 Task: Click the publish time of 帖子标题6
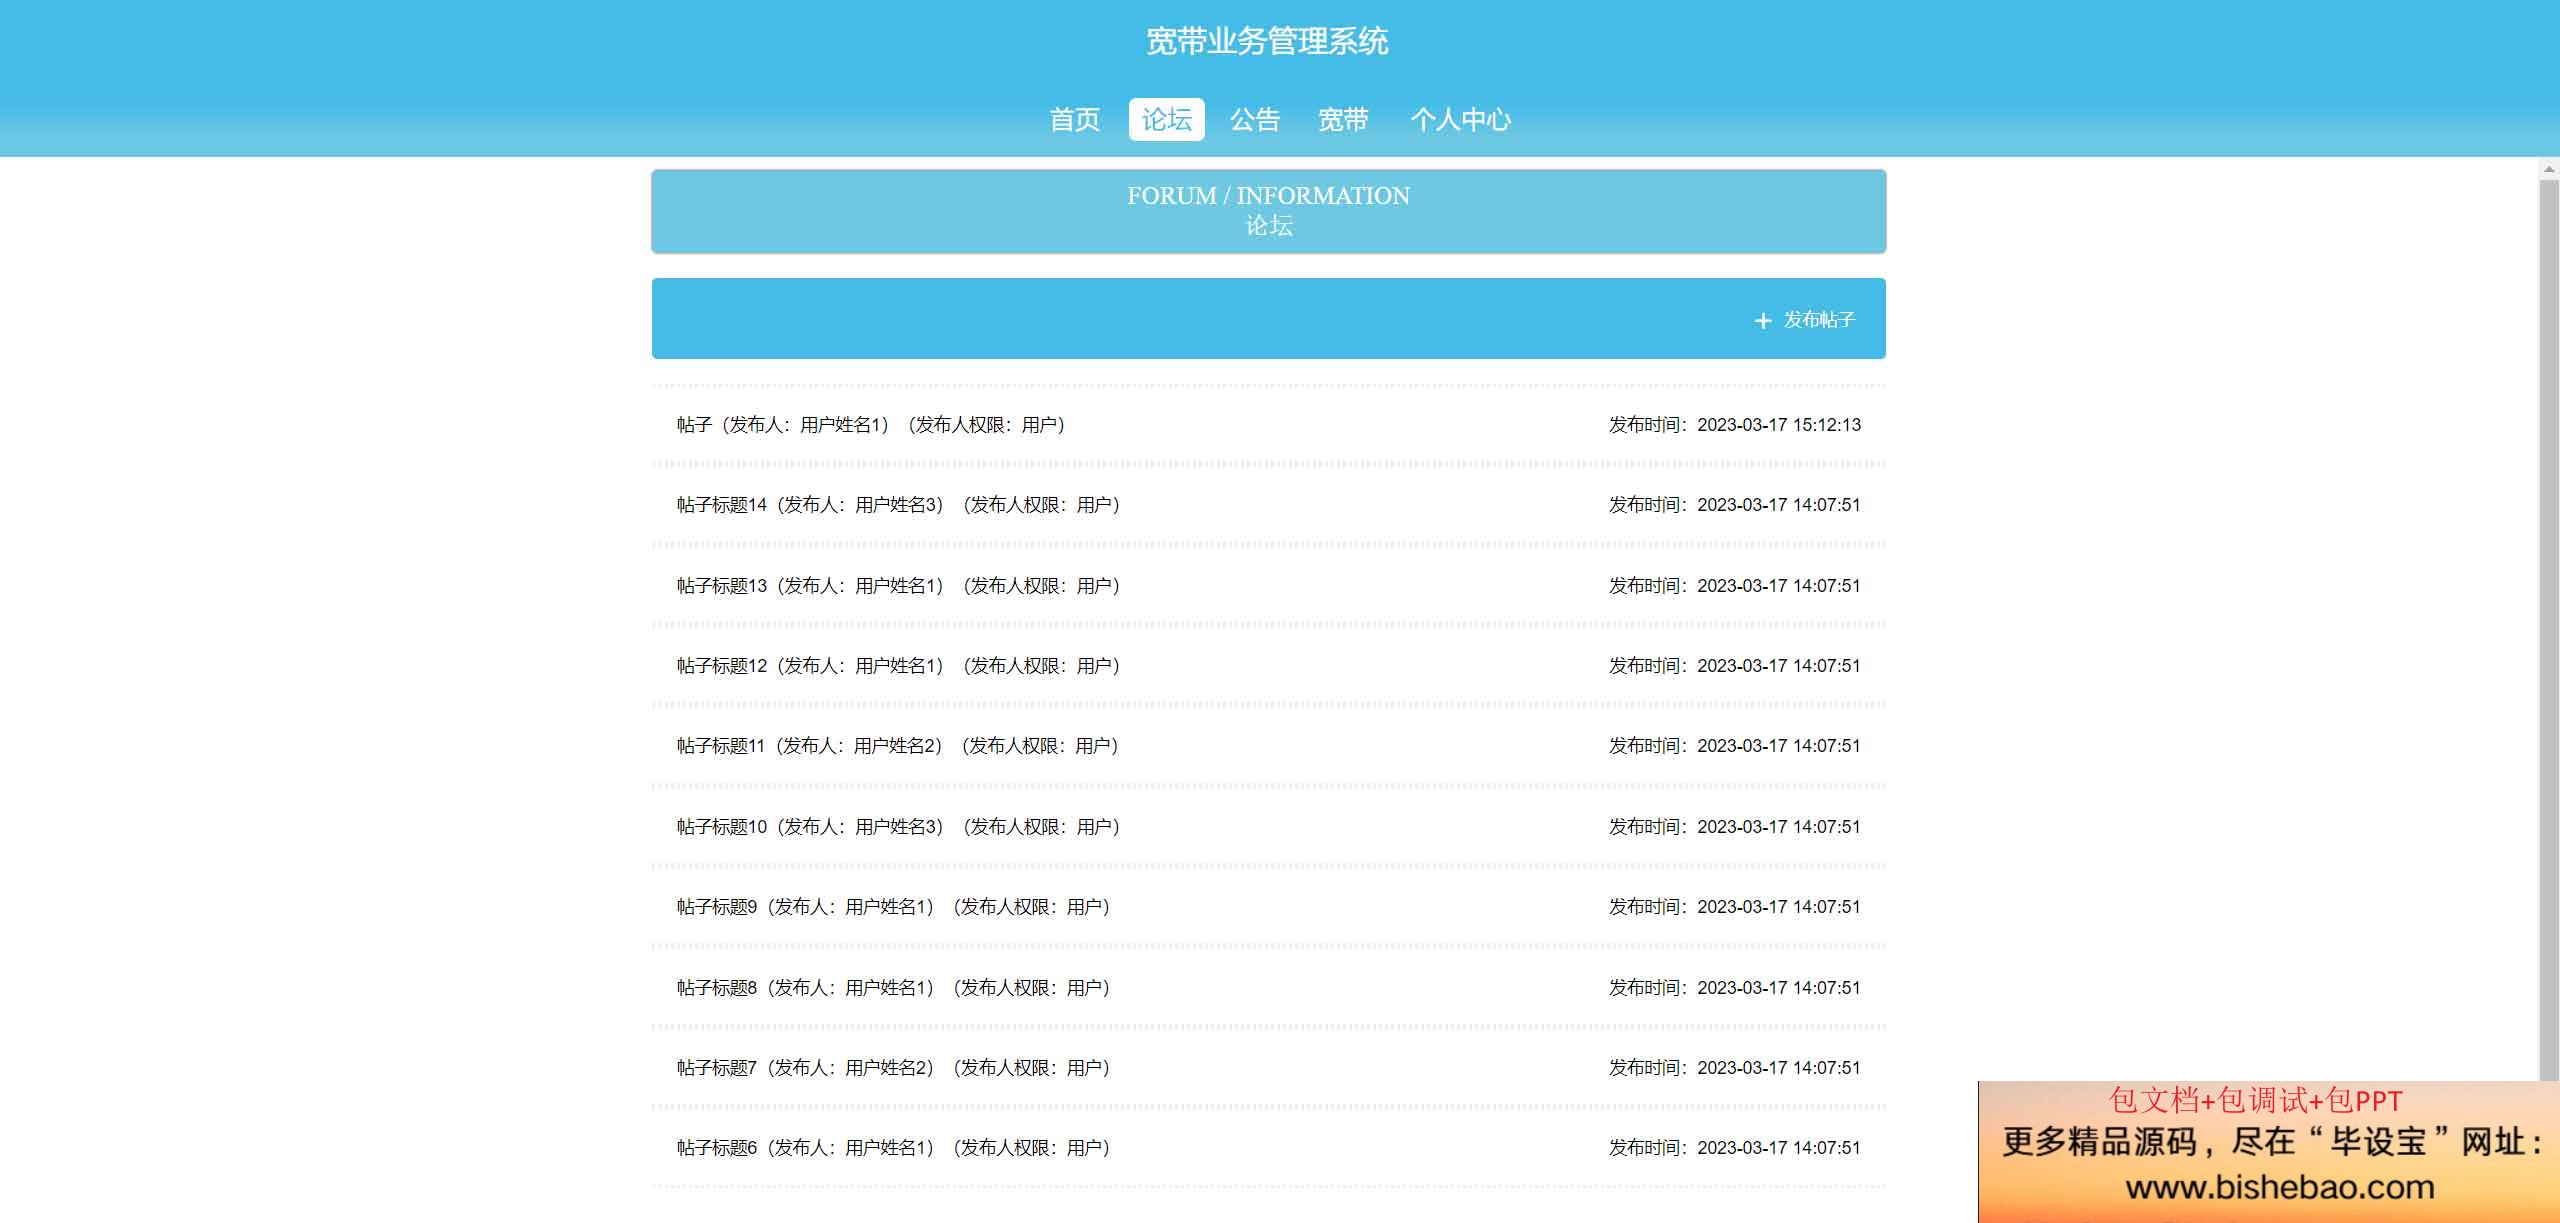[x=1735, y=1148]
